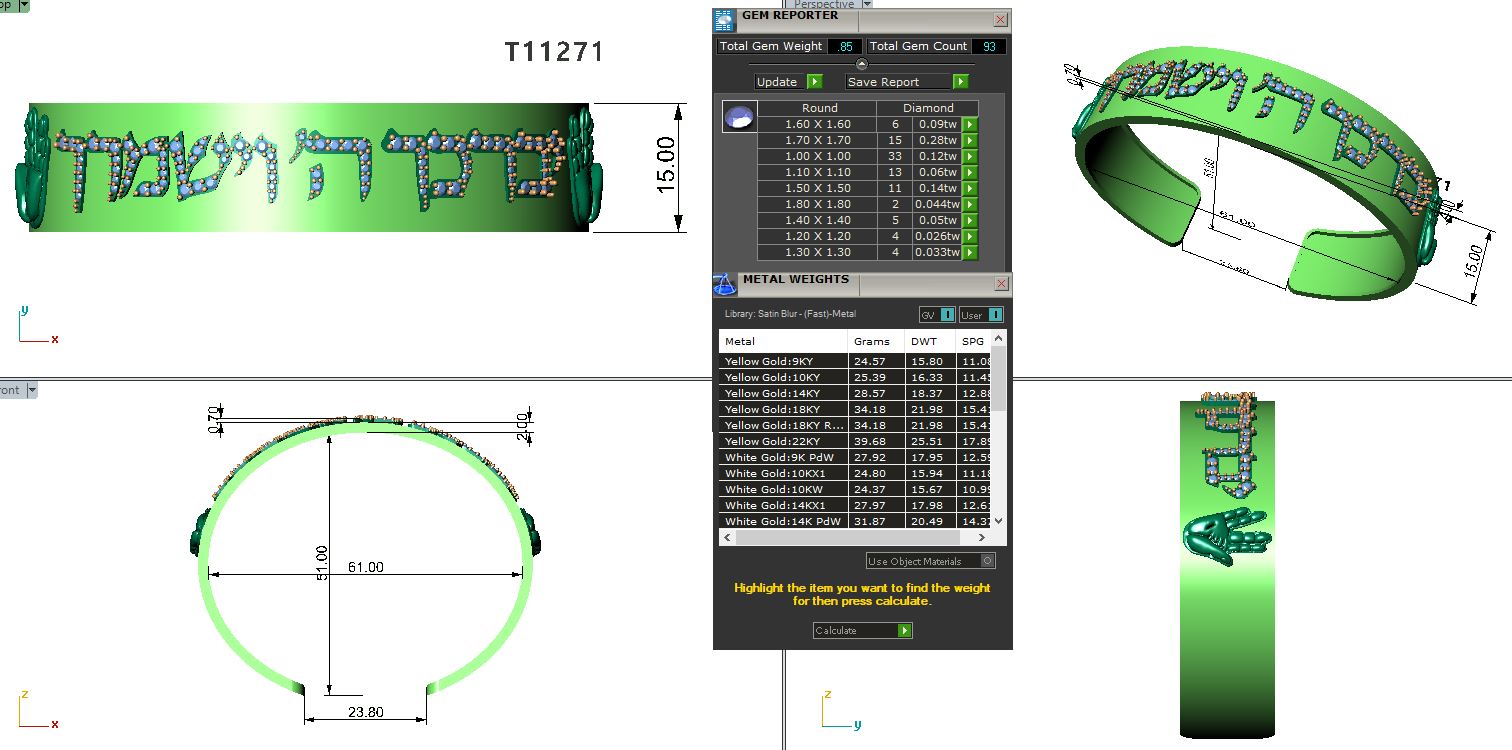This screenshot has width=1512, height=750.
Task: Open the Front viewport dropdown arrow
Action: (31, 390)
